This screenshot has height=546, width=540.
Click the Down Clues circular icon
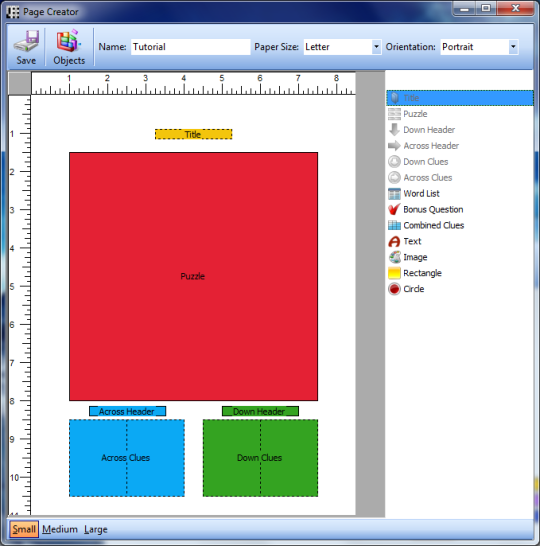394,162
